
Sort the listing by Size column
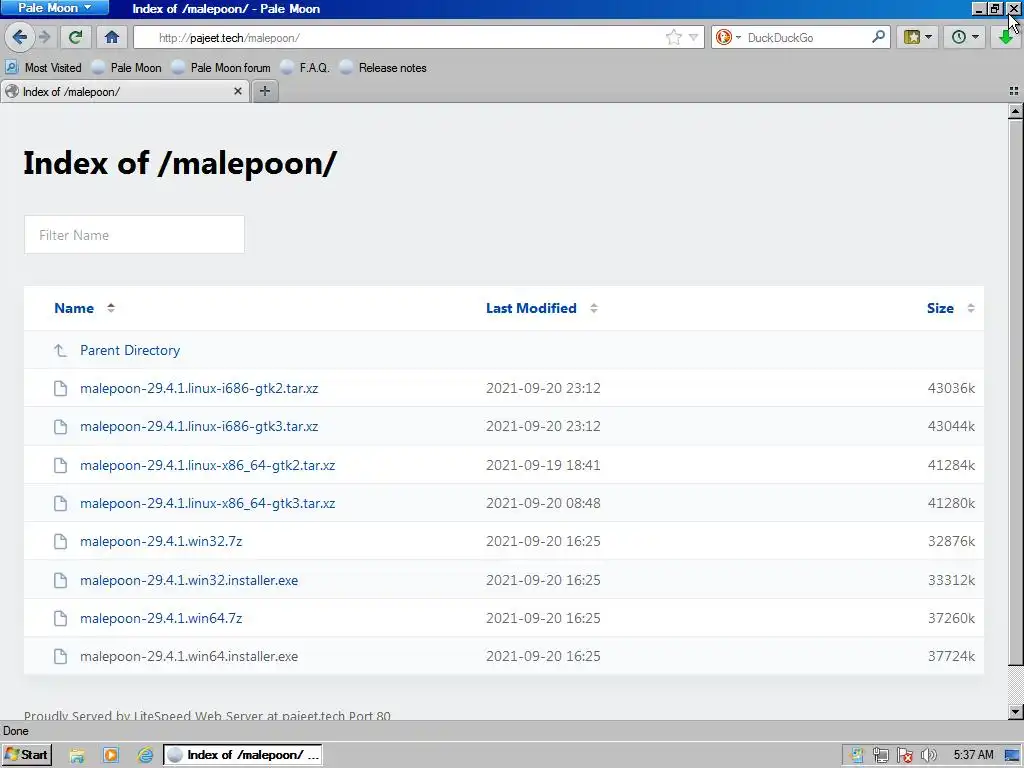coord(940,308)
